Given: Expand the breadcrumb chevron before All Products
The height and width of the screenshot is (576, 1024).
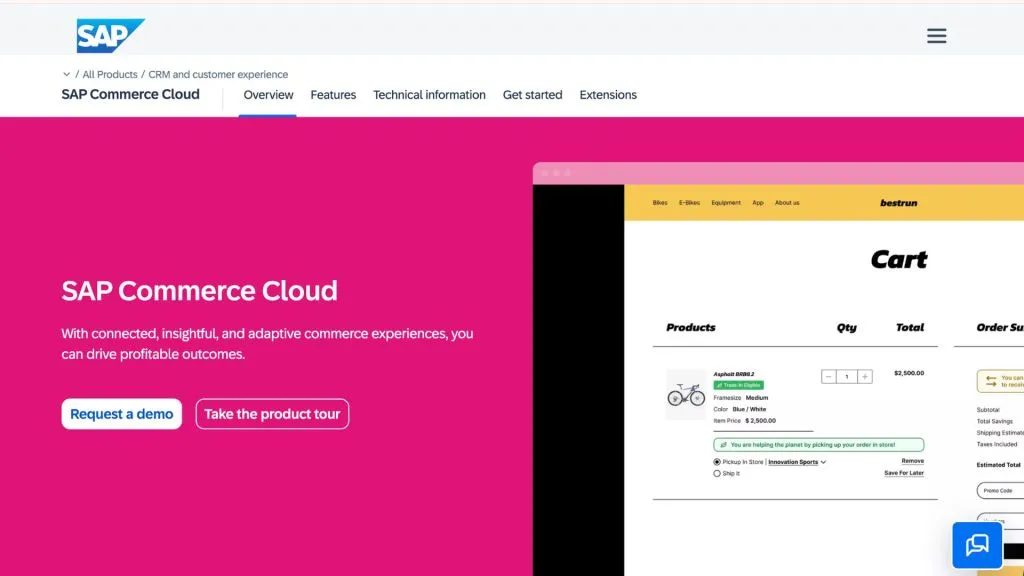Looking at the screenshot, I should pos(67,74).
